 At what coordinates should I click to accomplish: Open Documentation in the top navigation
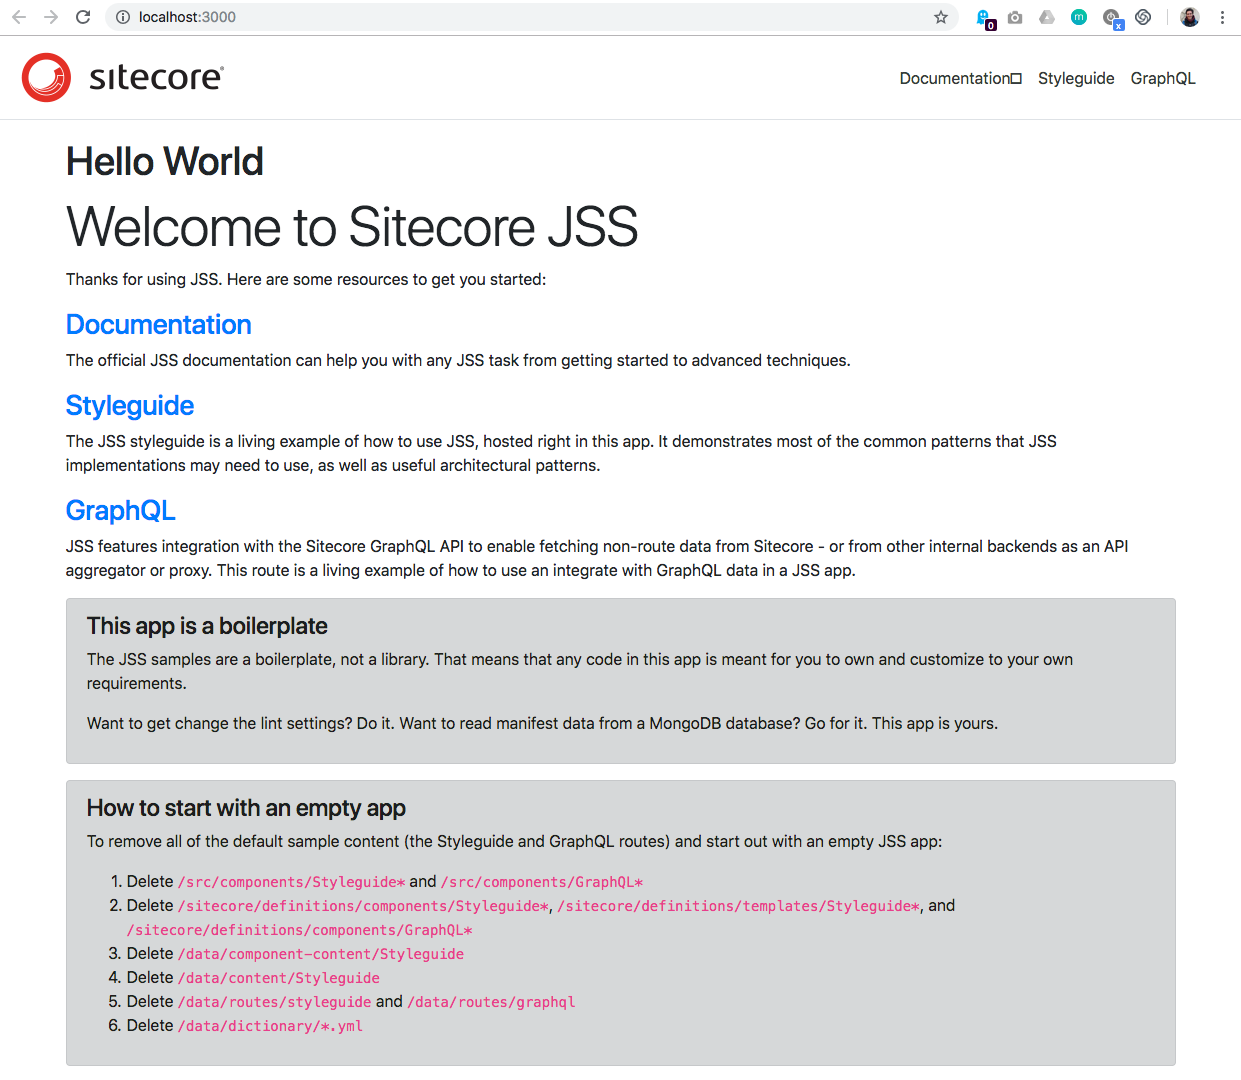point(960,78)
